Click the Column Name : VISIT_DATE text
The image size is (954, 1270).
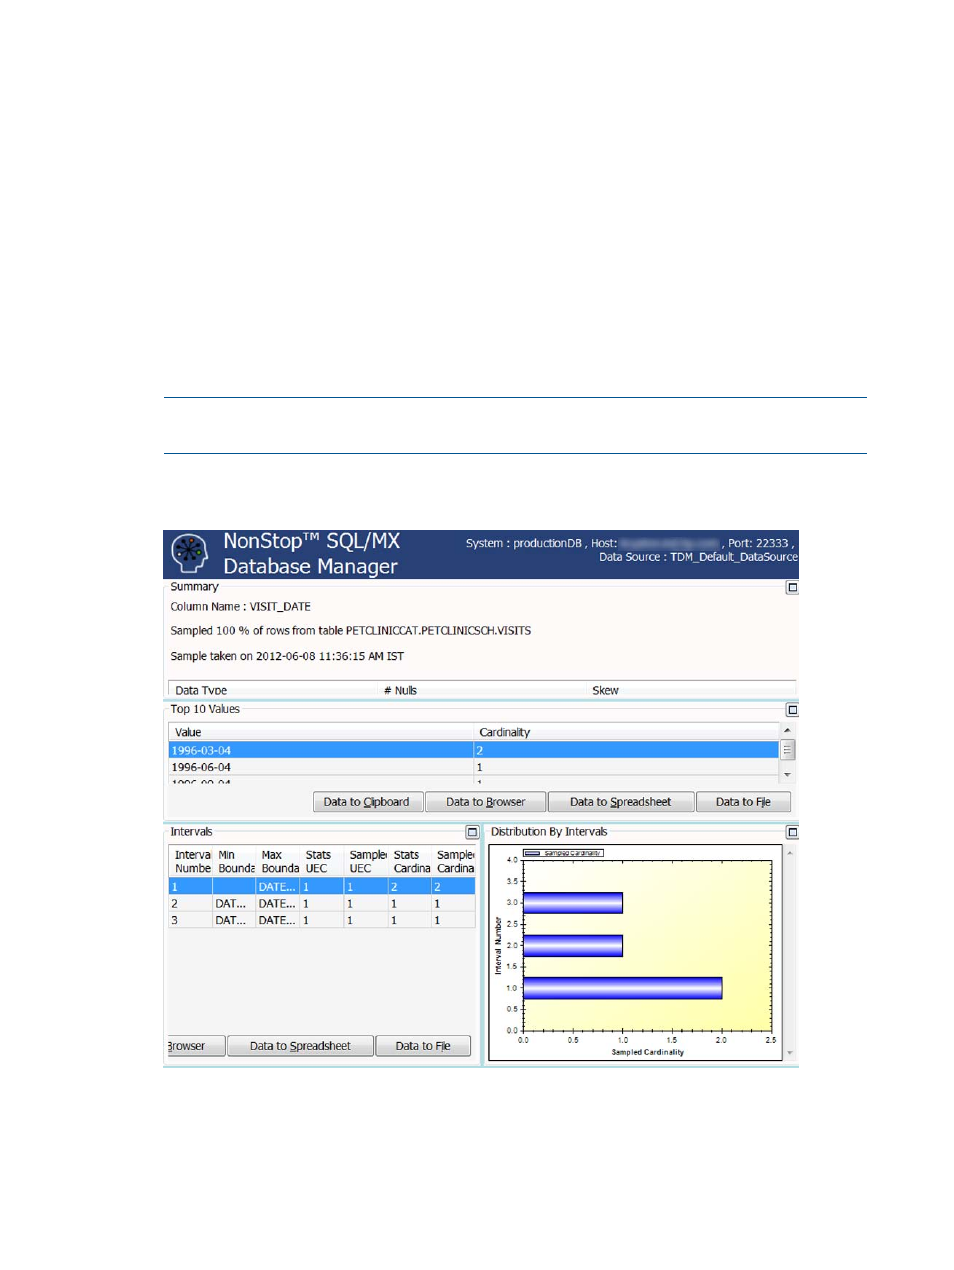click(240, 607)
